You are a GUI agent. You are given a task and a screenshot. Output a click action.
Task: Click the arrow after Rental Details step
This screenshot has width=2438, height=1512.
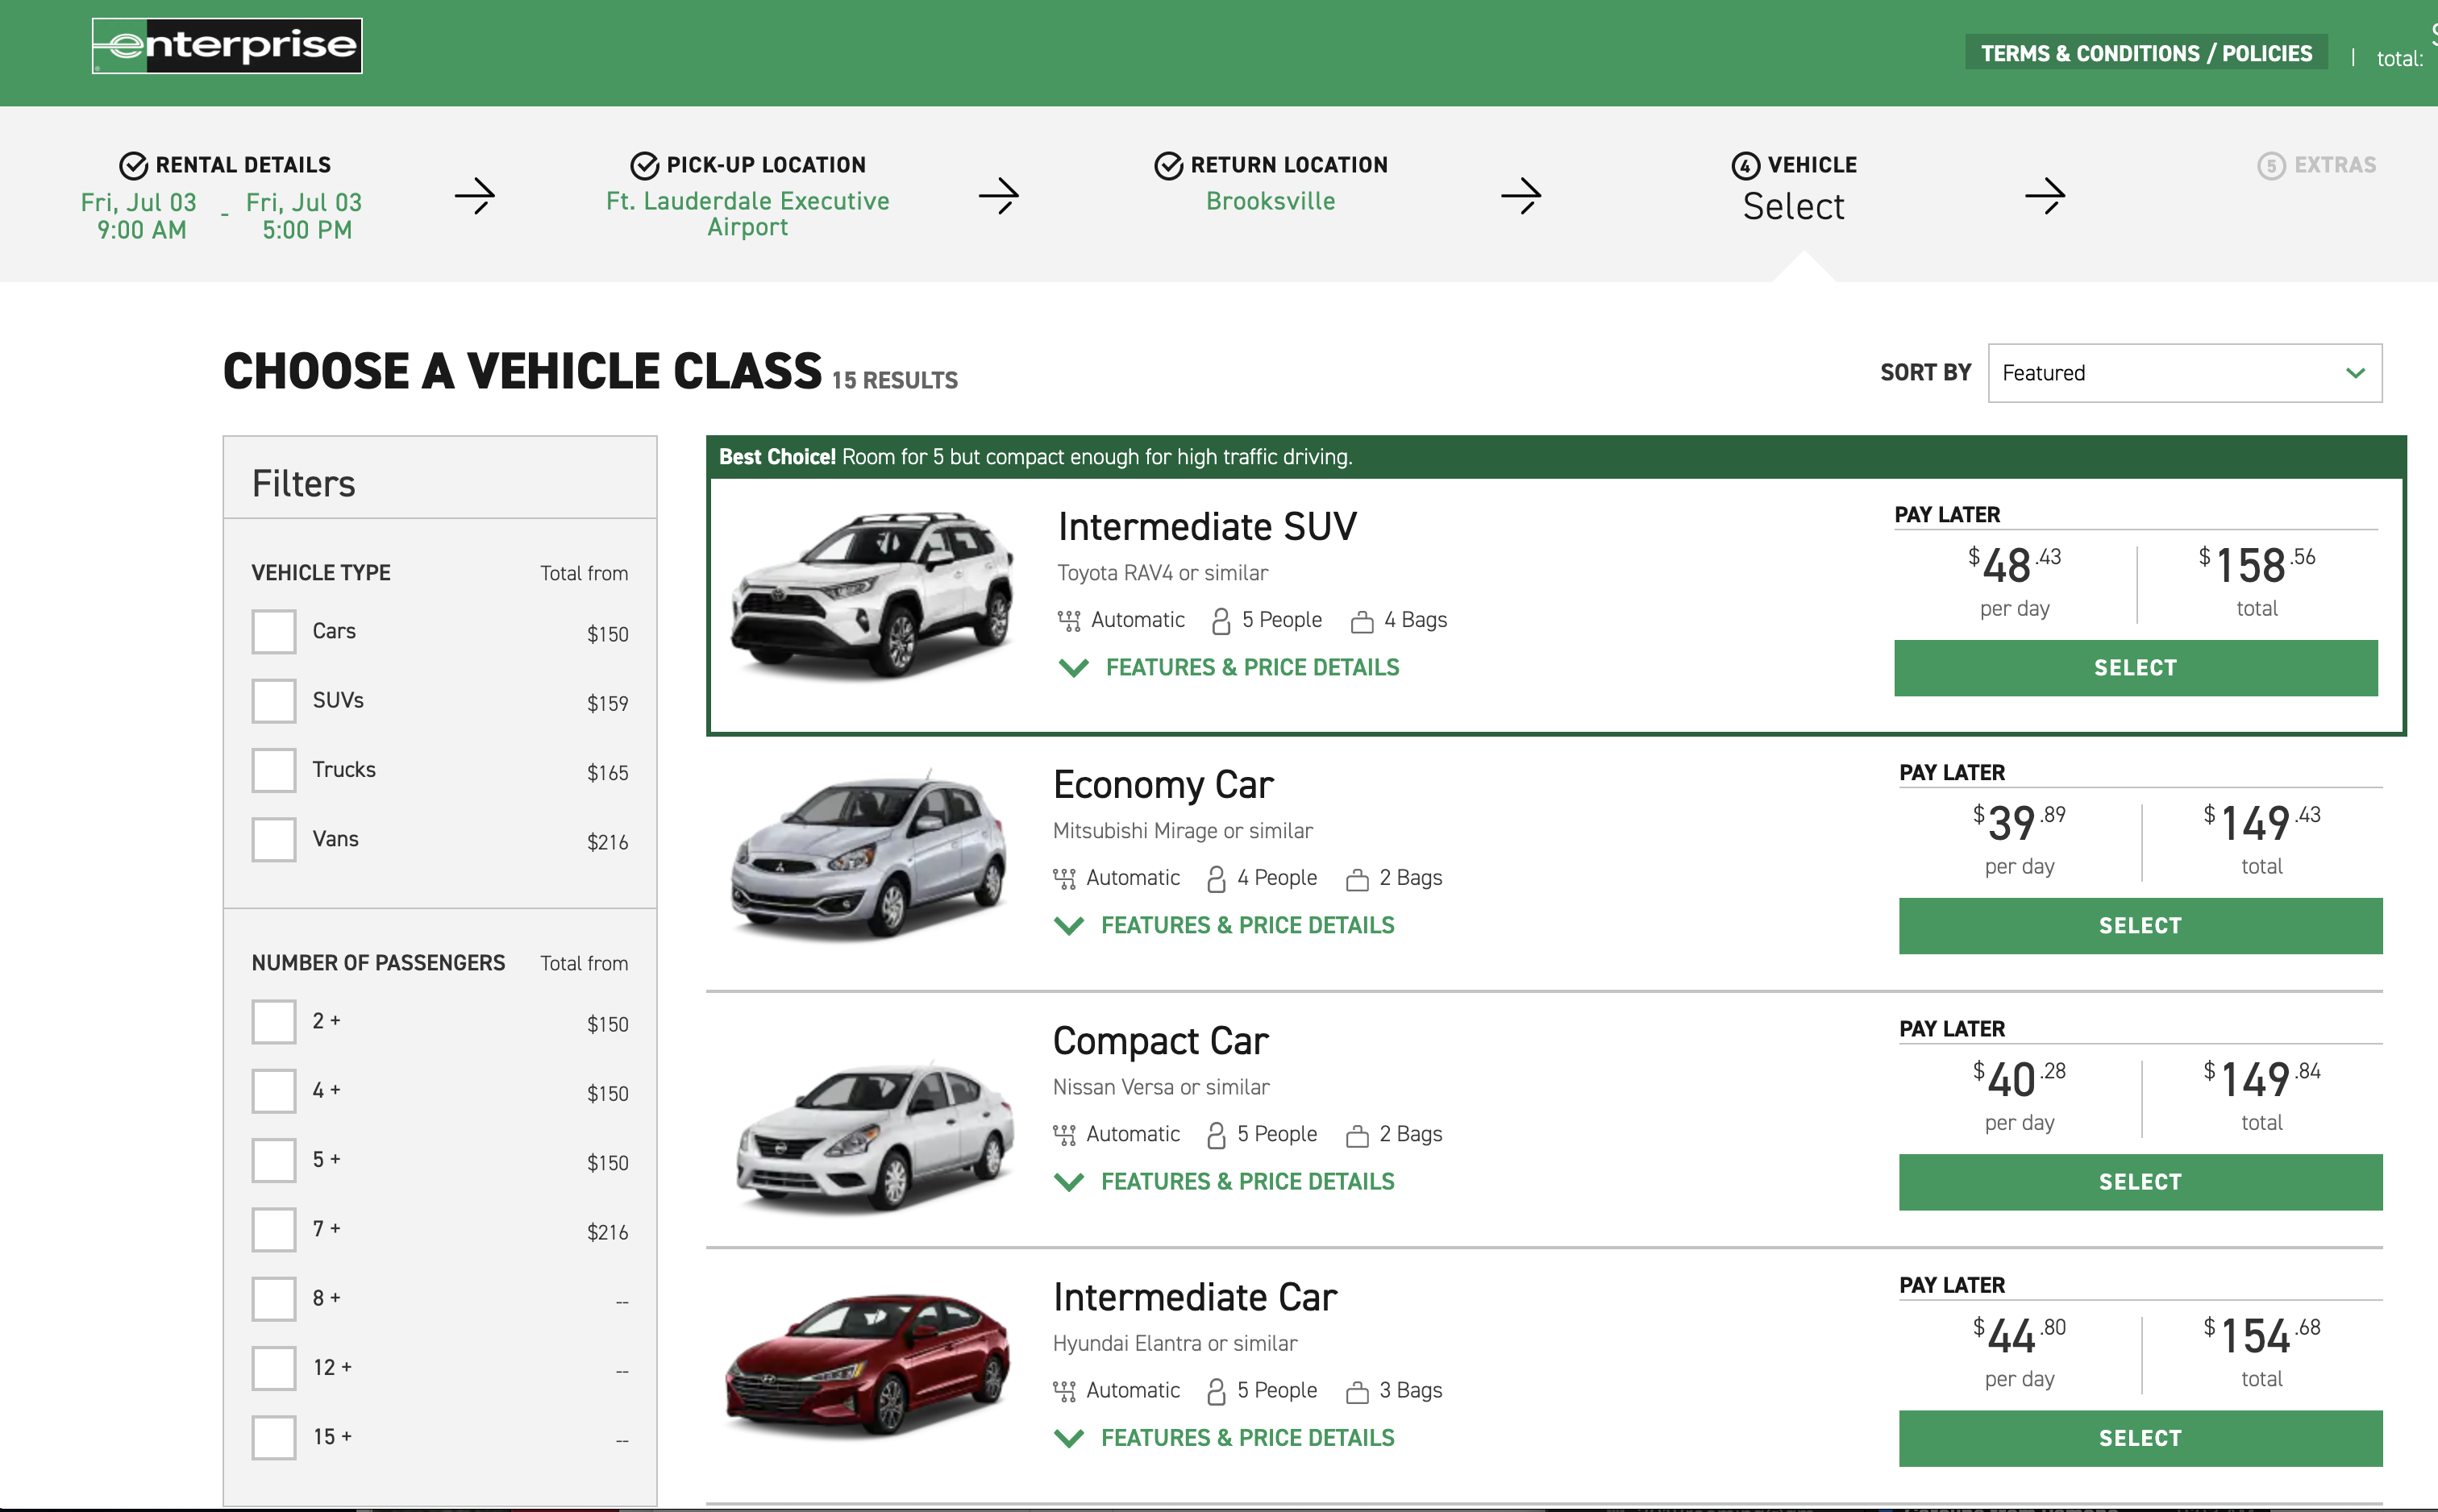pyautogui.click(x=475, y=195)
